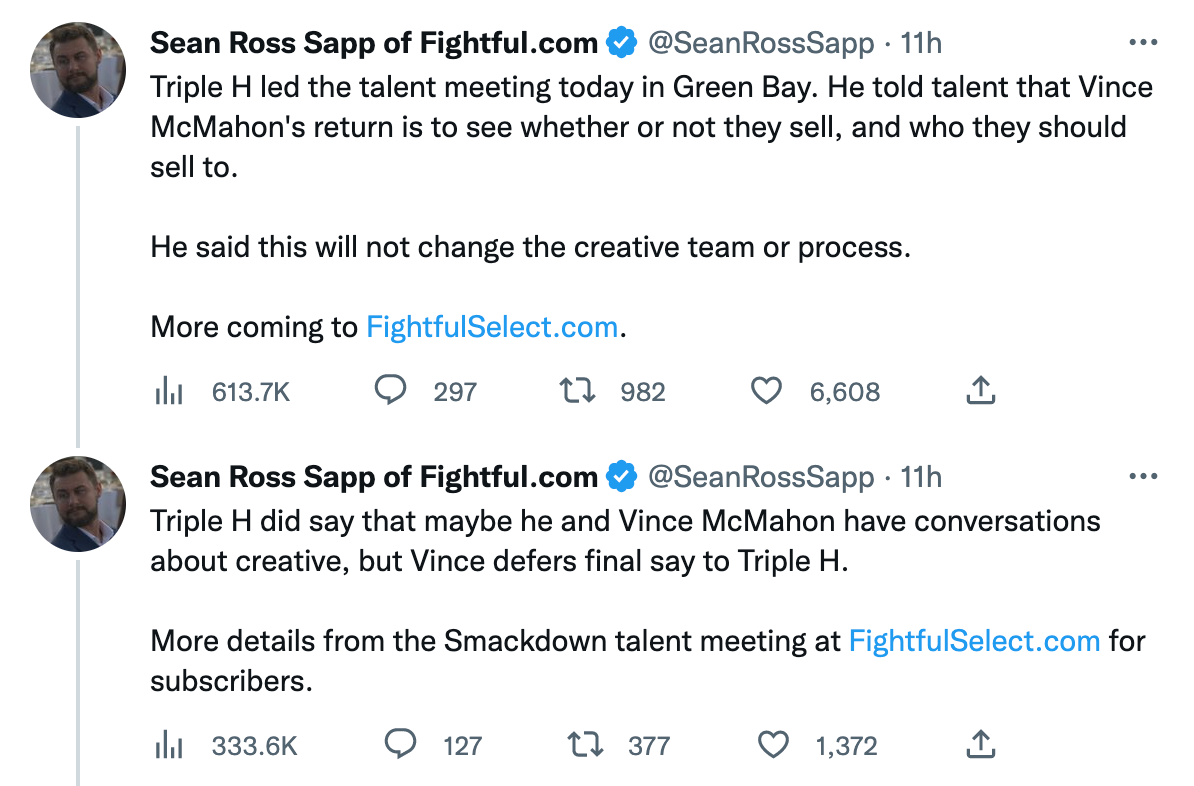The width and height of the screenshot is (1194, 786).
Task: Retweet the second tweet with 377 retweets
Action: point(584,745)
